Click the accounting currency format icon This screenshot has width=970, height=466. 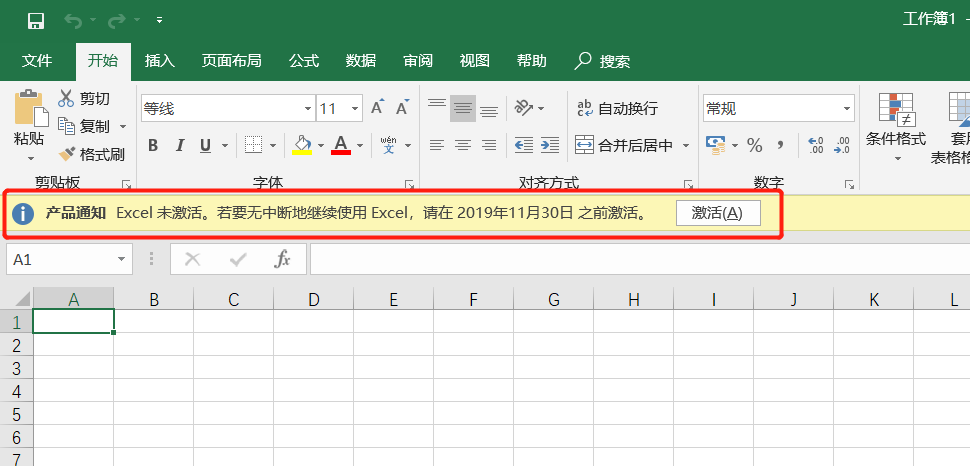(x=716, y=145)
